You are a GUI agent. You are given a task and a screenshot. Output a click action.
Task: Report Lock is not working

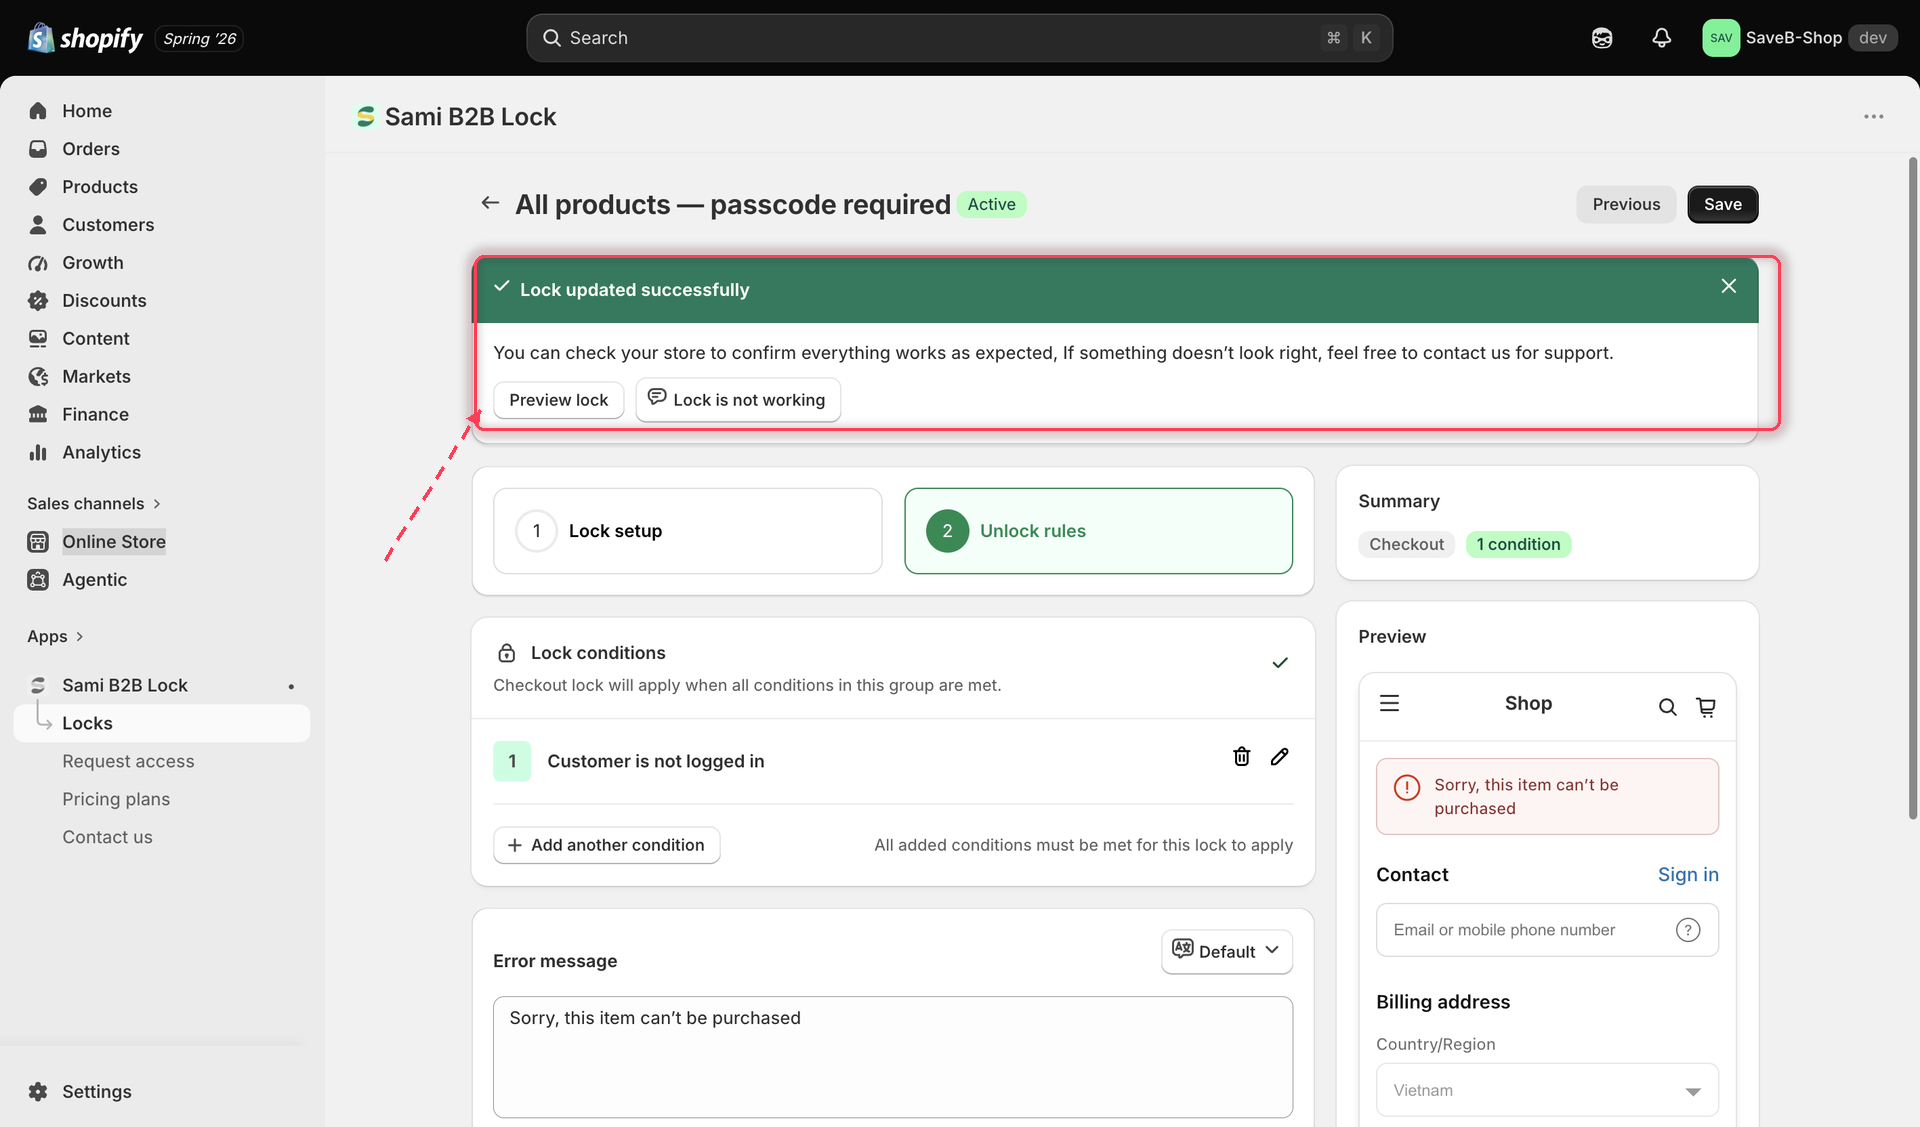pos(738,400)
